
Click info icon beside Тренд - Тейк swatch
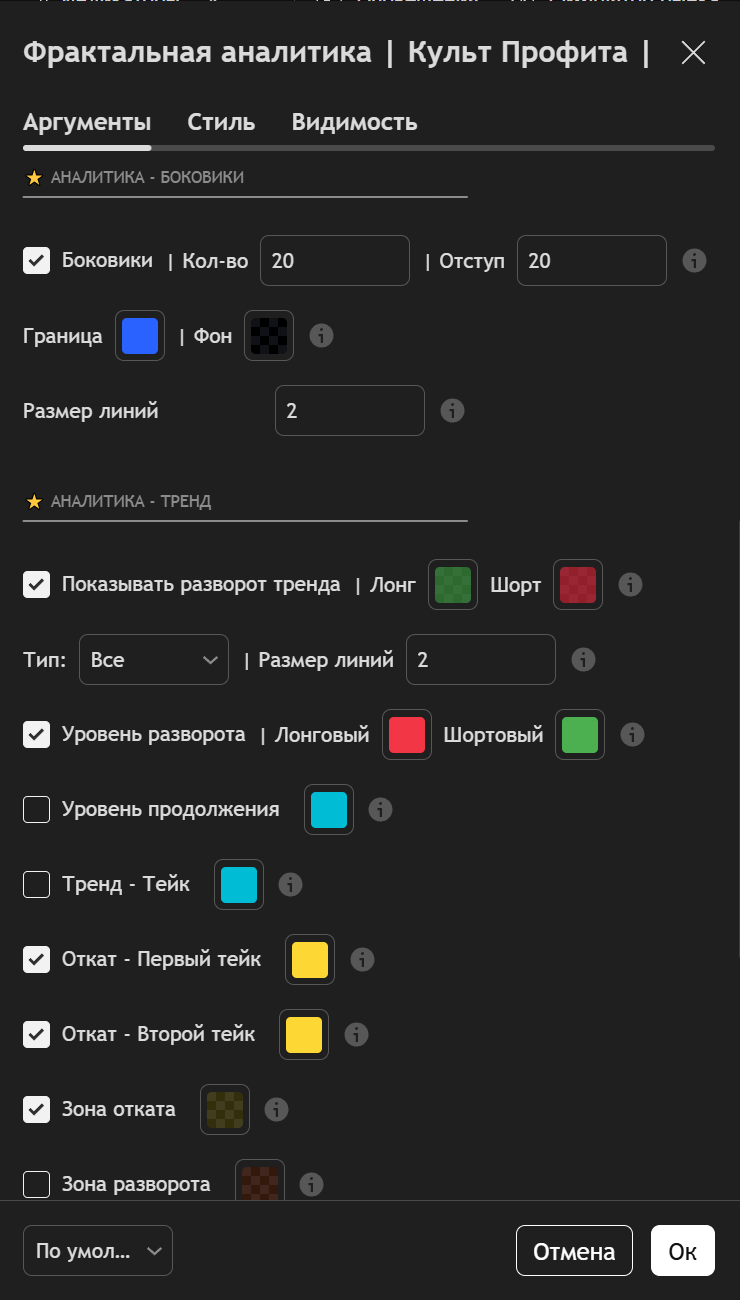click(x=290, y=885)
